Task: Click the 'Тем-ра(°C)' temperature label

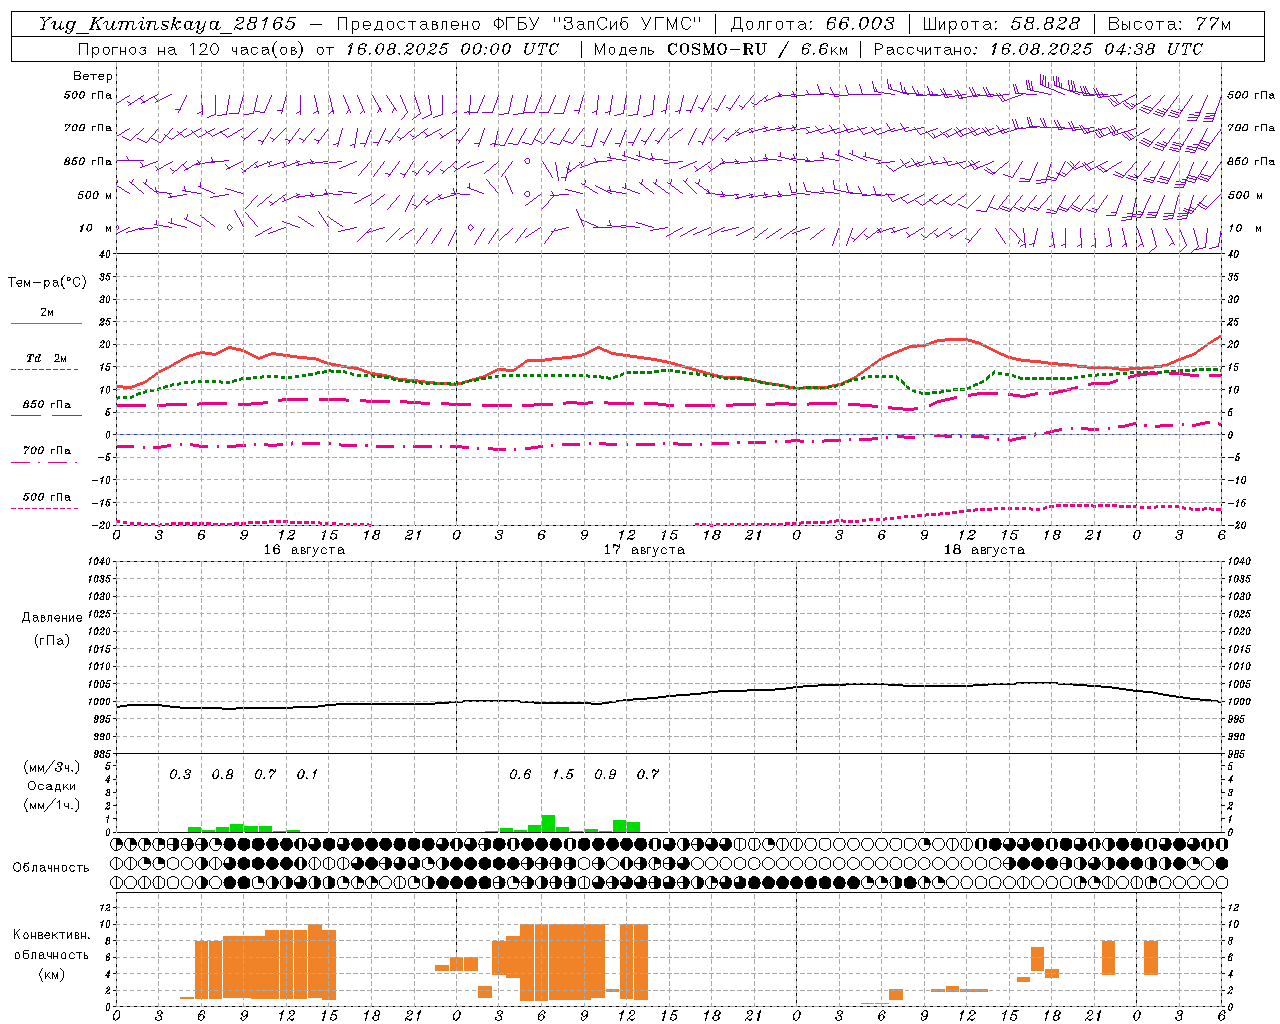Action: (x=47, y=282)
